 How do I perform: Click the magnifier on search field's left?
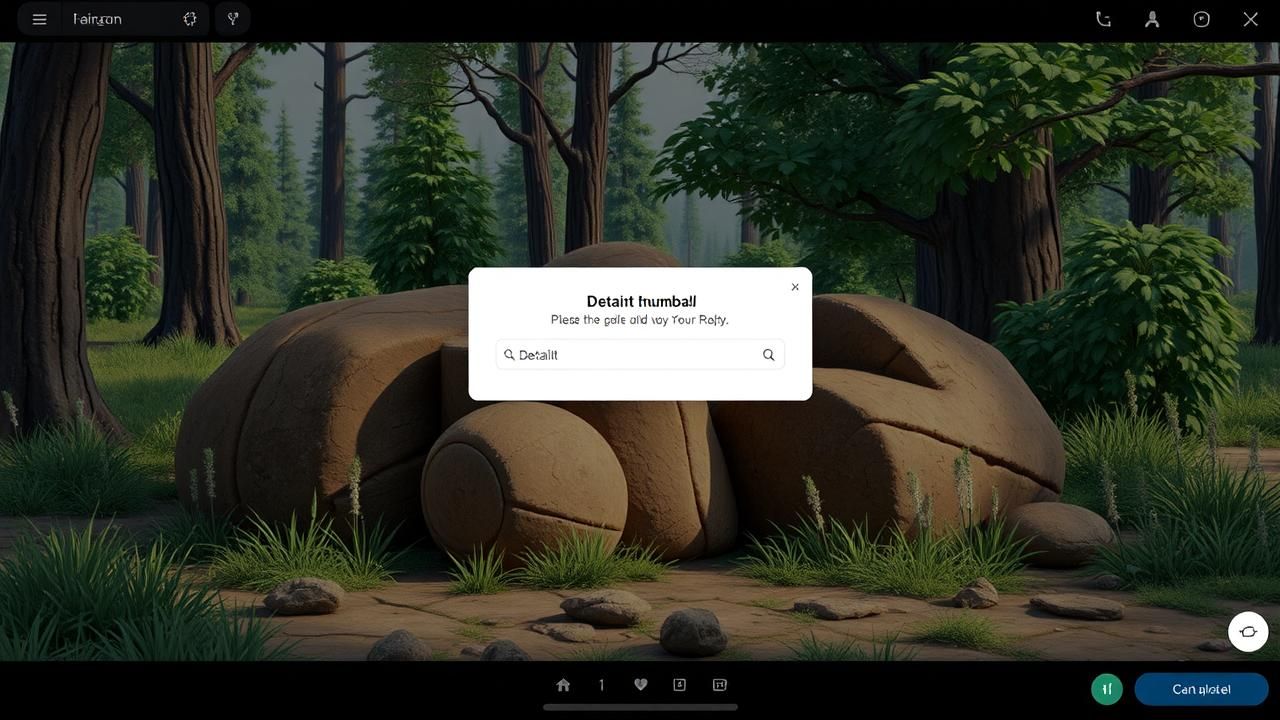tap(509, 355)
